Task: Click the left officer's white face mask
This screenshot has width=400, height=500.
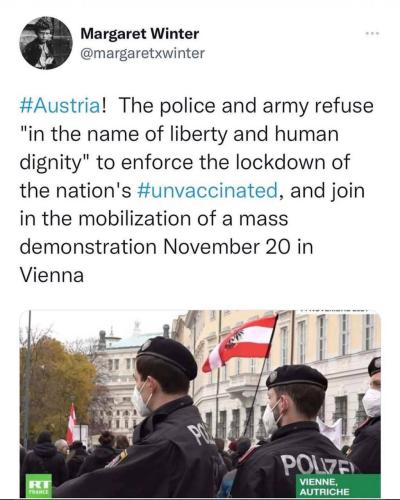Action: (x=141, y=399)
